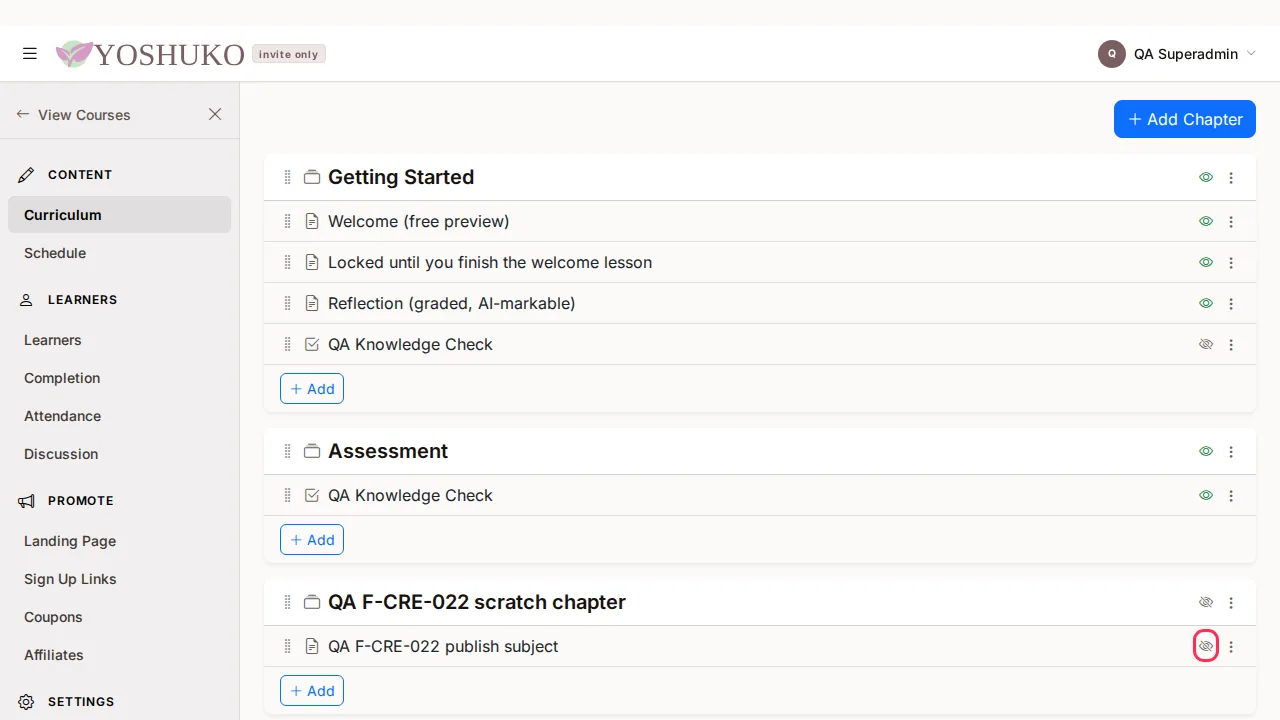This screenshot has width=1280, height=720.
Task: Click drag handle of QA F-CRE-022 scratch chapter
Action: (287, 602)
